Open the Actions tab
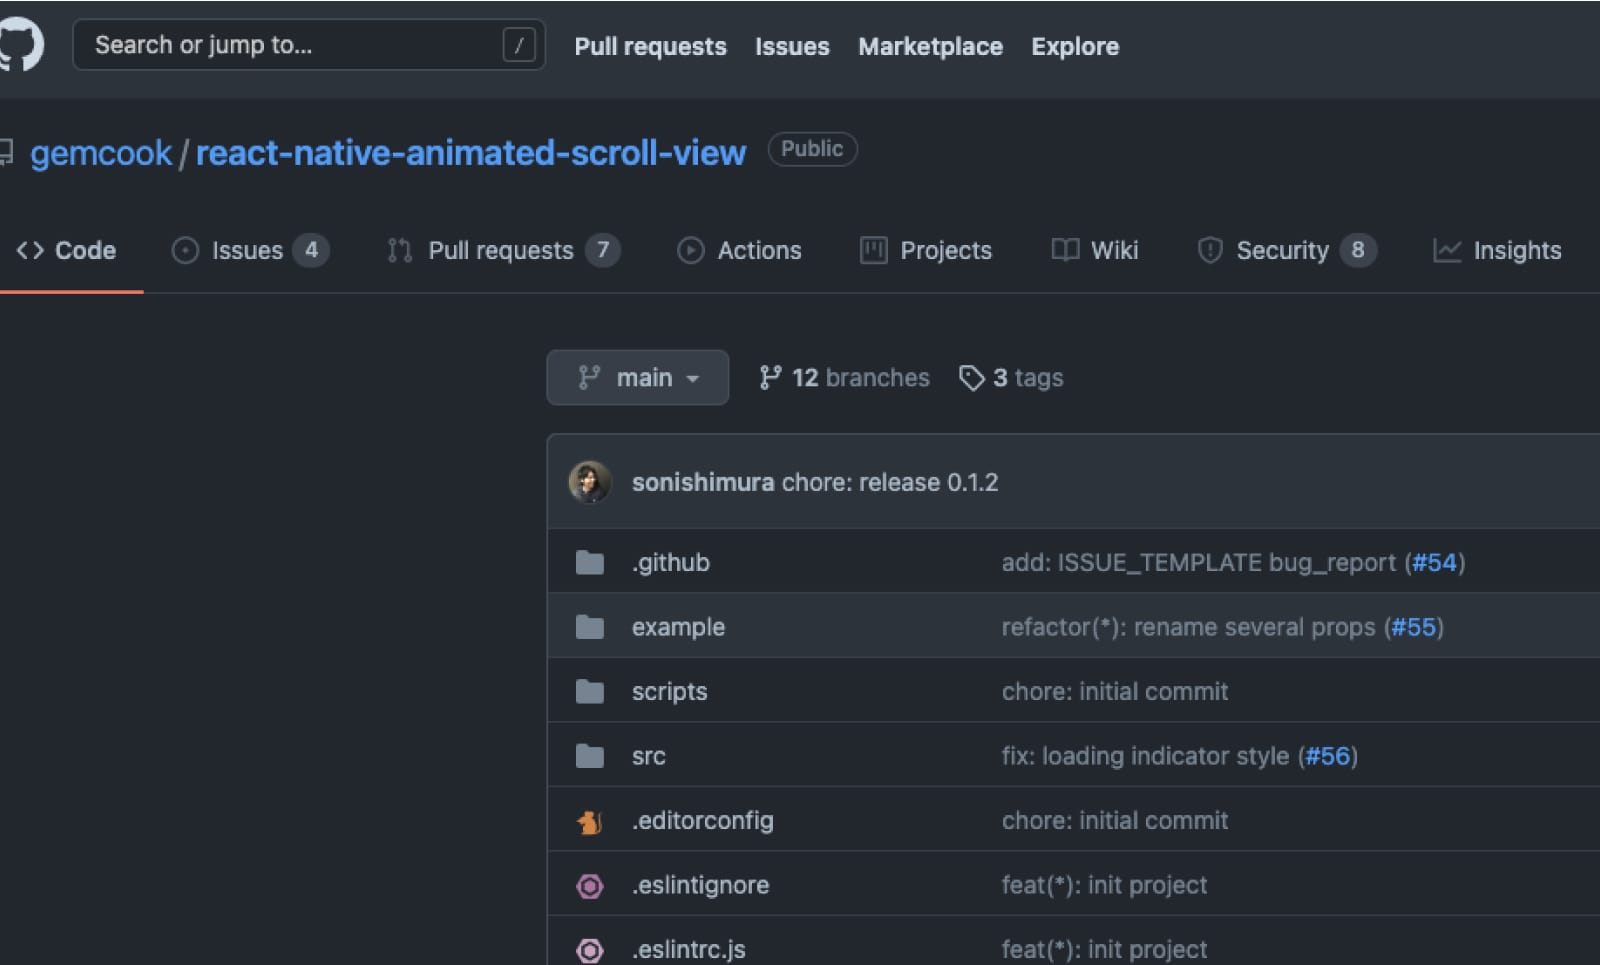The height and width of the screenshot is (965, 1600). pos(740,250)
